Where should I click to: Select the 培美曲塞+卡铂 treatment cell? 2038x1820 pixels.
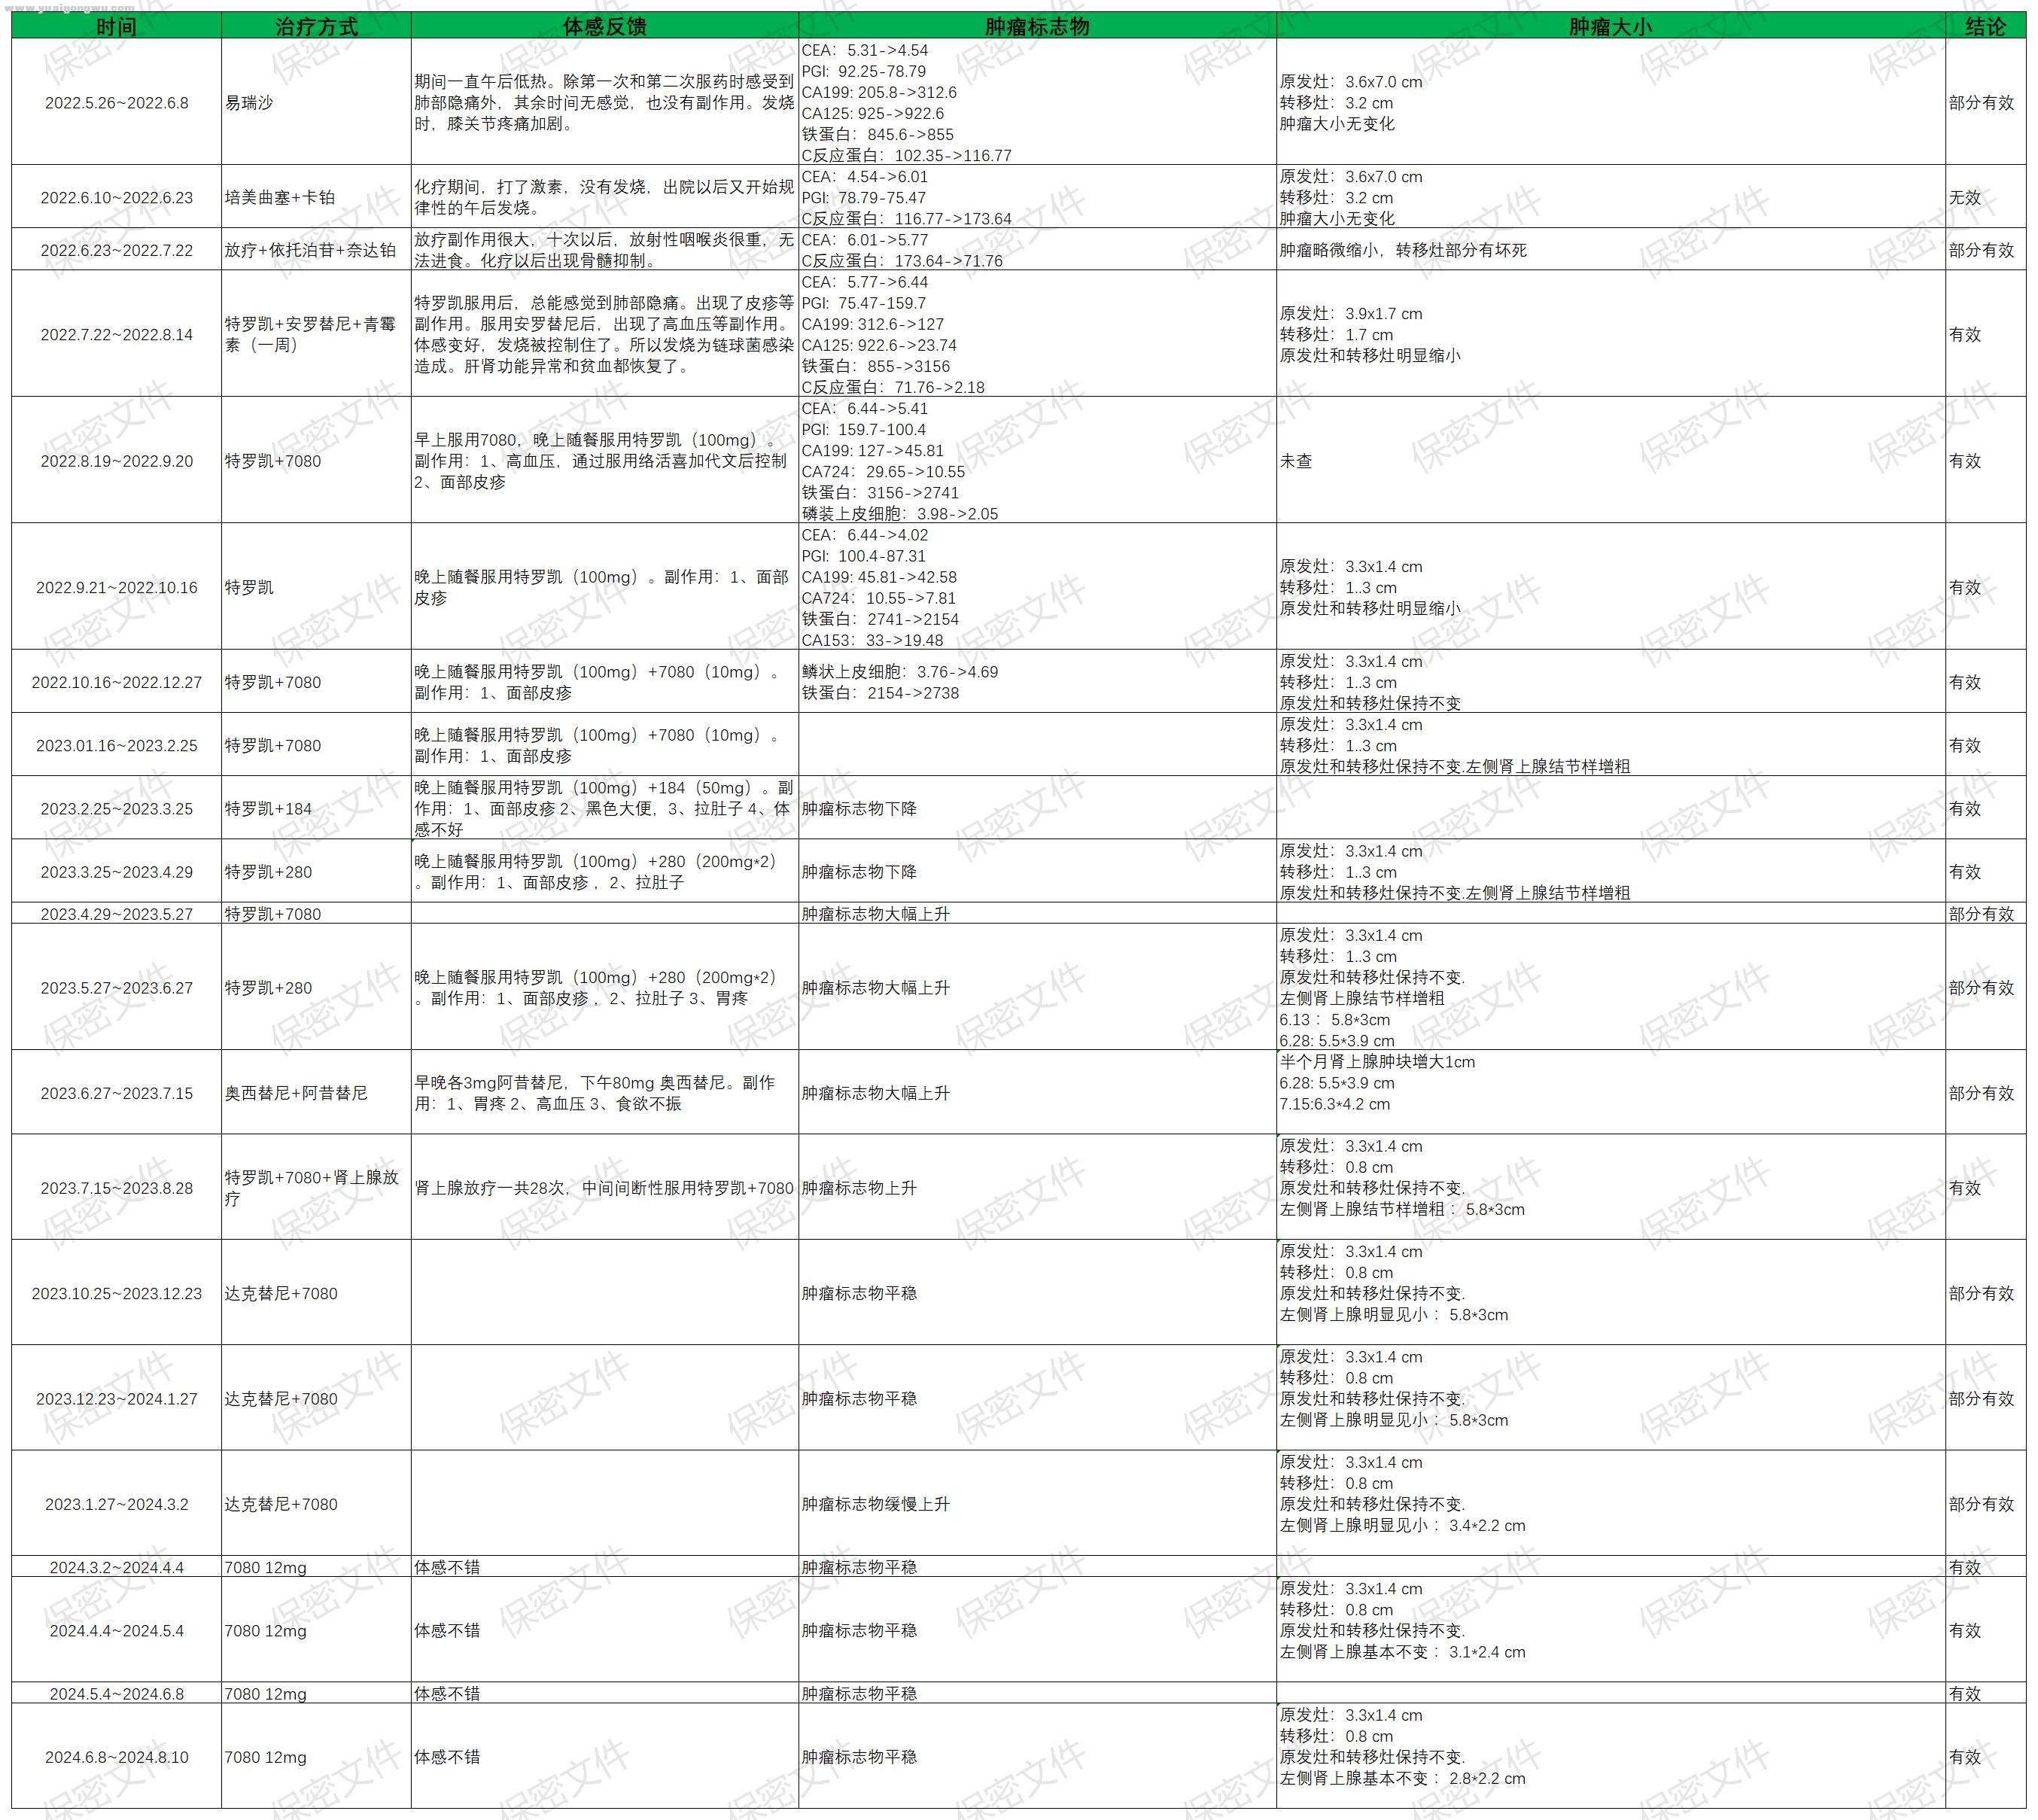(316, 197)
